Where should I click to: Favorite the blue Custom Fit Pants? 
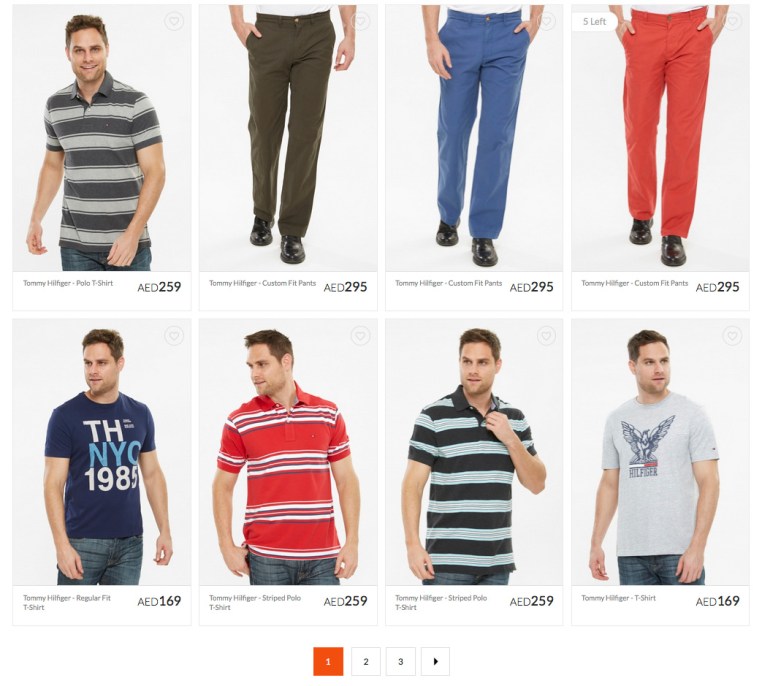point(546,21)
